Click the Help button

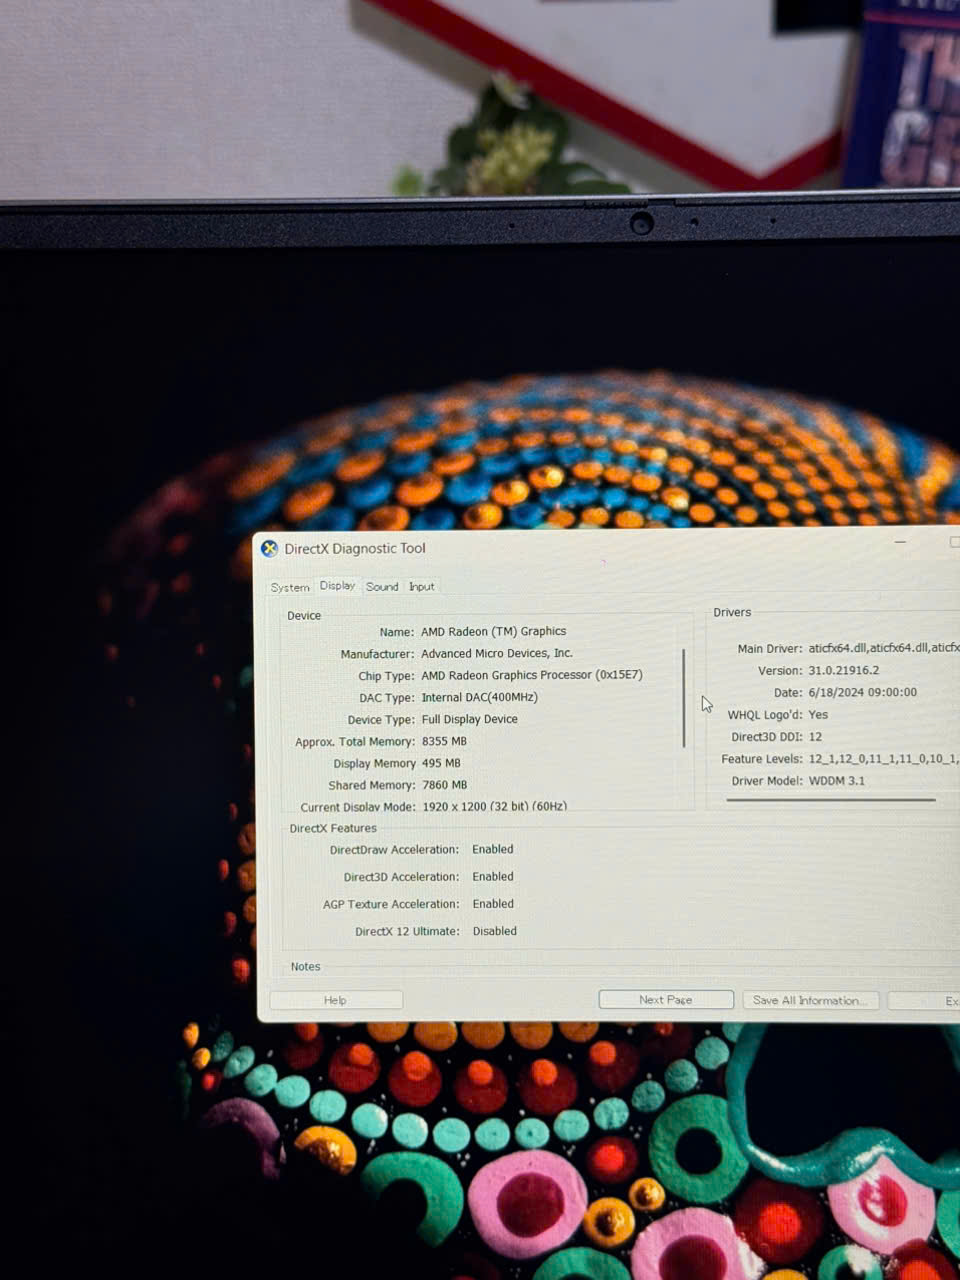pyautogui.click(x=335, y=1000)
